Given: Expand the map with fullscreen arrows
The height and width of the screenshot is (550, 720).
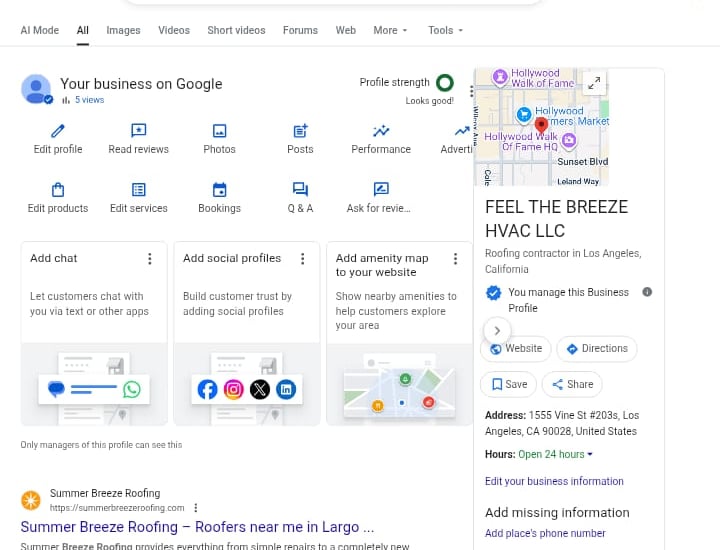Looking at the screenshot, I should pos(594,83).
